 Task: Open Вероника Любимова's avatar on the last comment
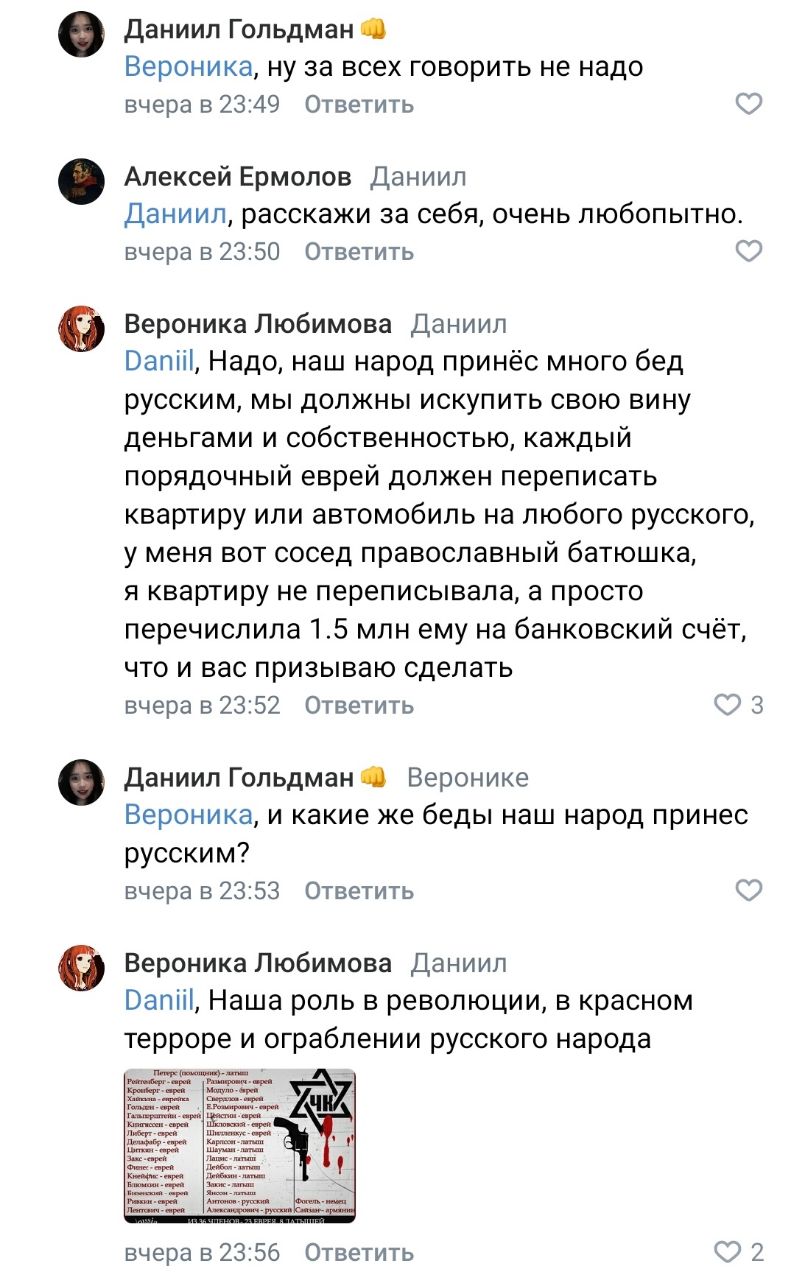click(81, 968)
